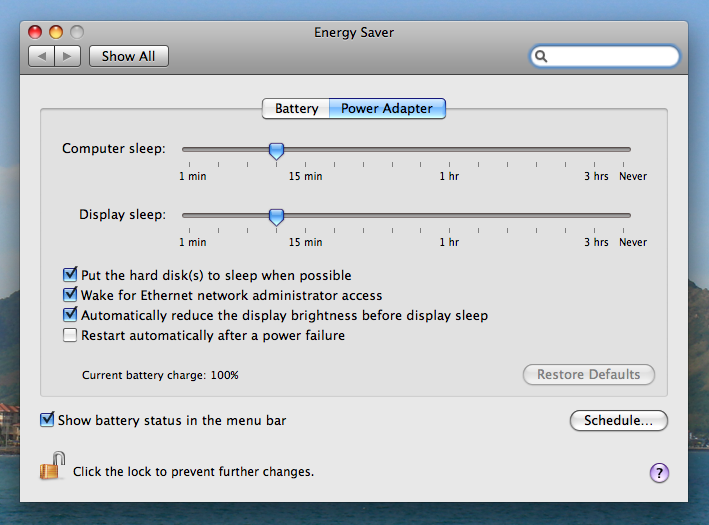The image size is (709, 525).
Task: Open the purple help question mark
Action: pyautogui.click(x=659, y=473)
